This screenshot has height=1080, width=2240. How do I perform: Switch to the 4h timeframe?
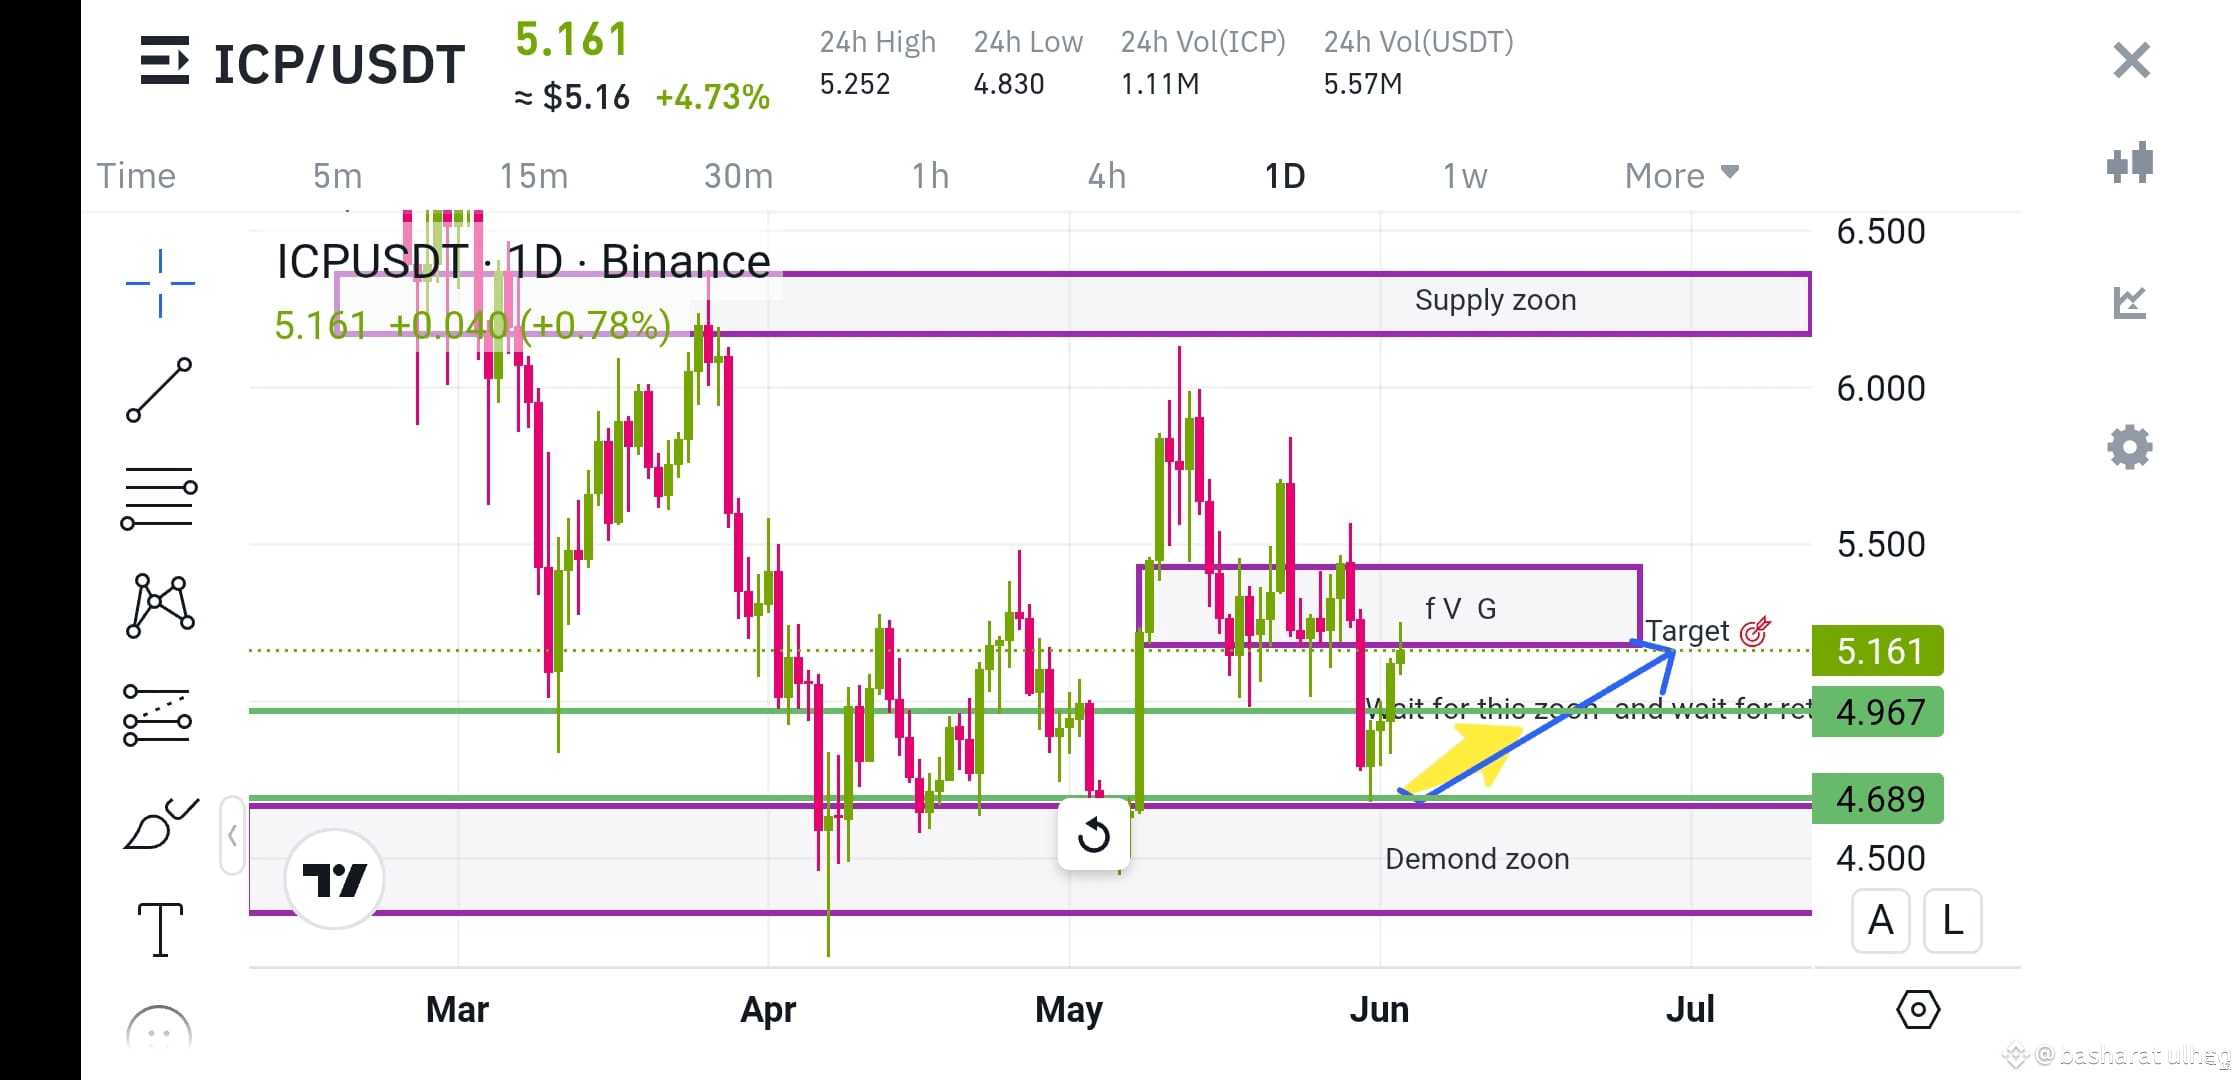coord(1107,176)
